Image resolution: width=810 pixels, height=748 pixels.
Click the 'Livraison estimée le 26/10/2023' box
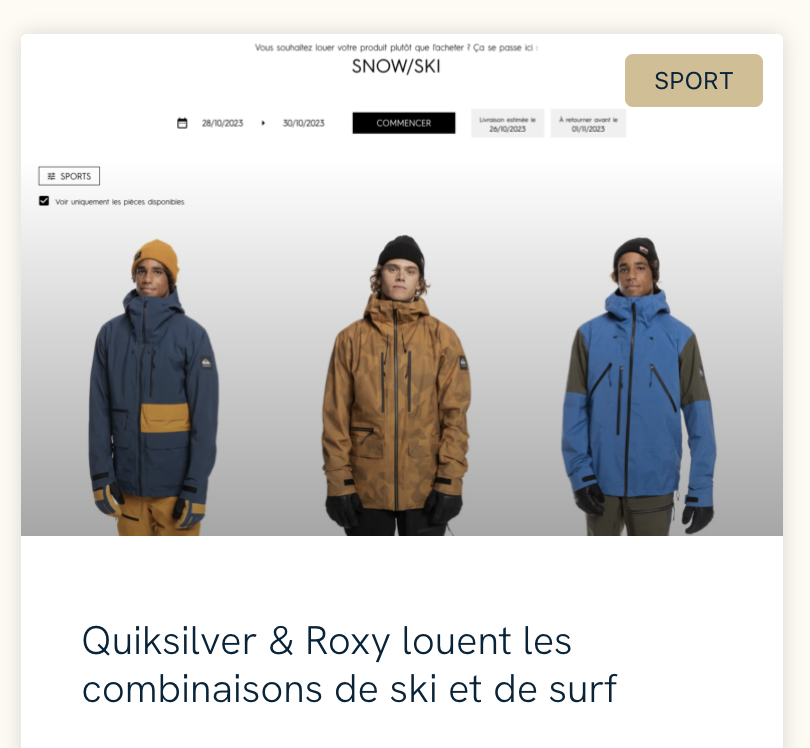pos(507,123)
